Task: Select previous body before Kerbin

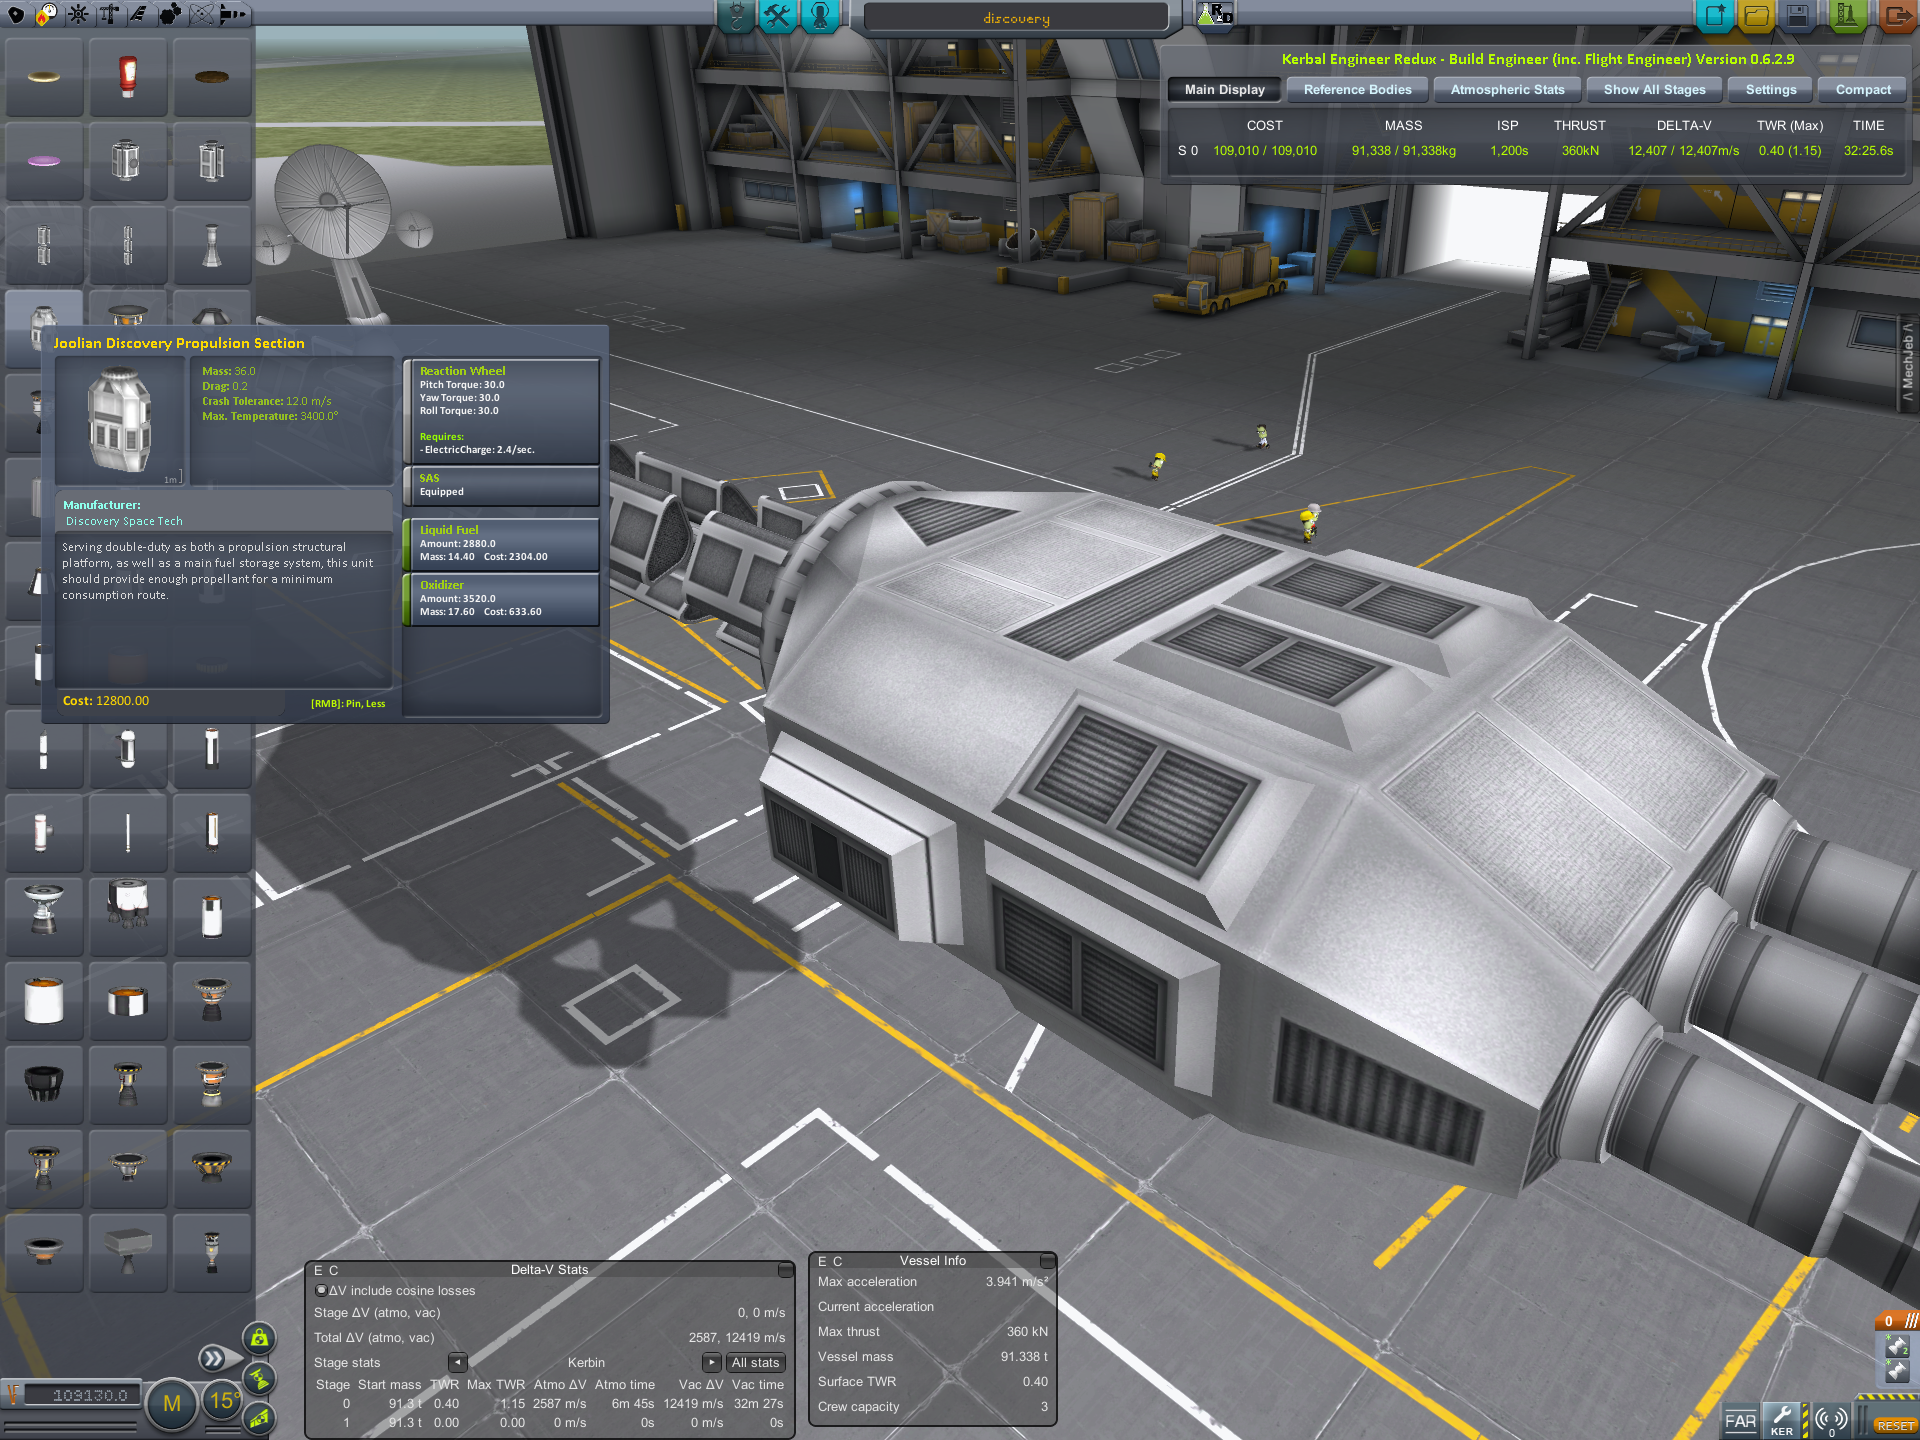Action: pyautogui.click(x=458, y=1363)
